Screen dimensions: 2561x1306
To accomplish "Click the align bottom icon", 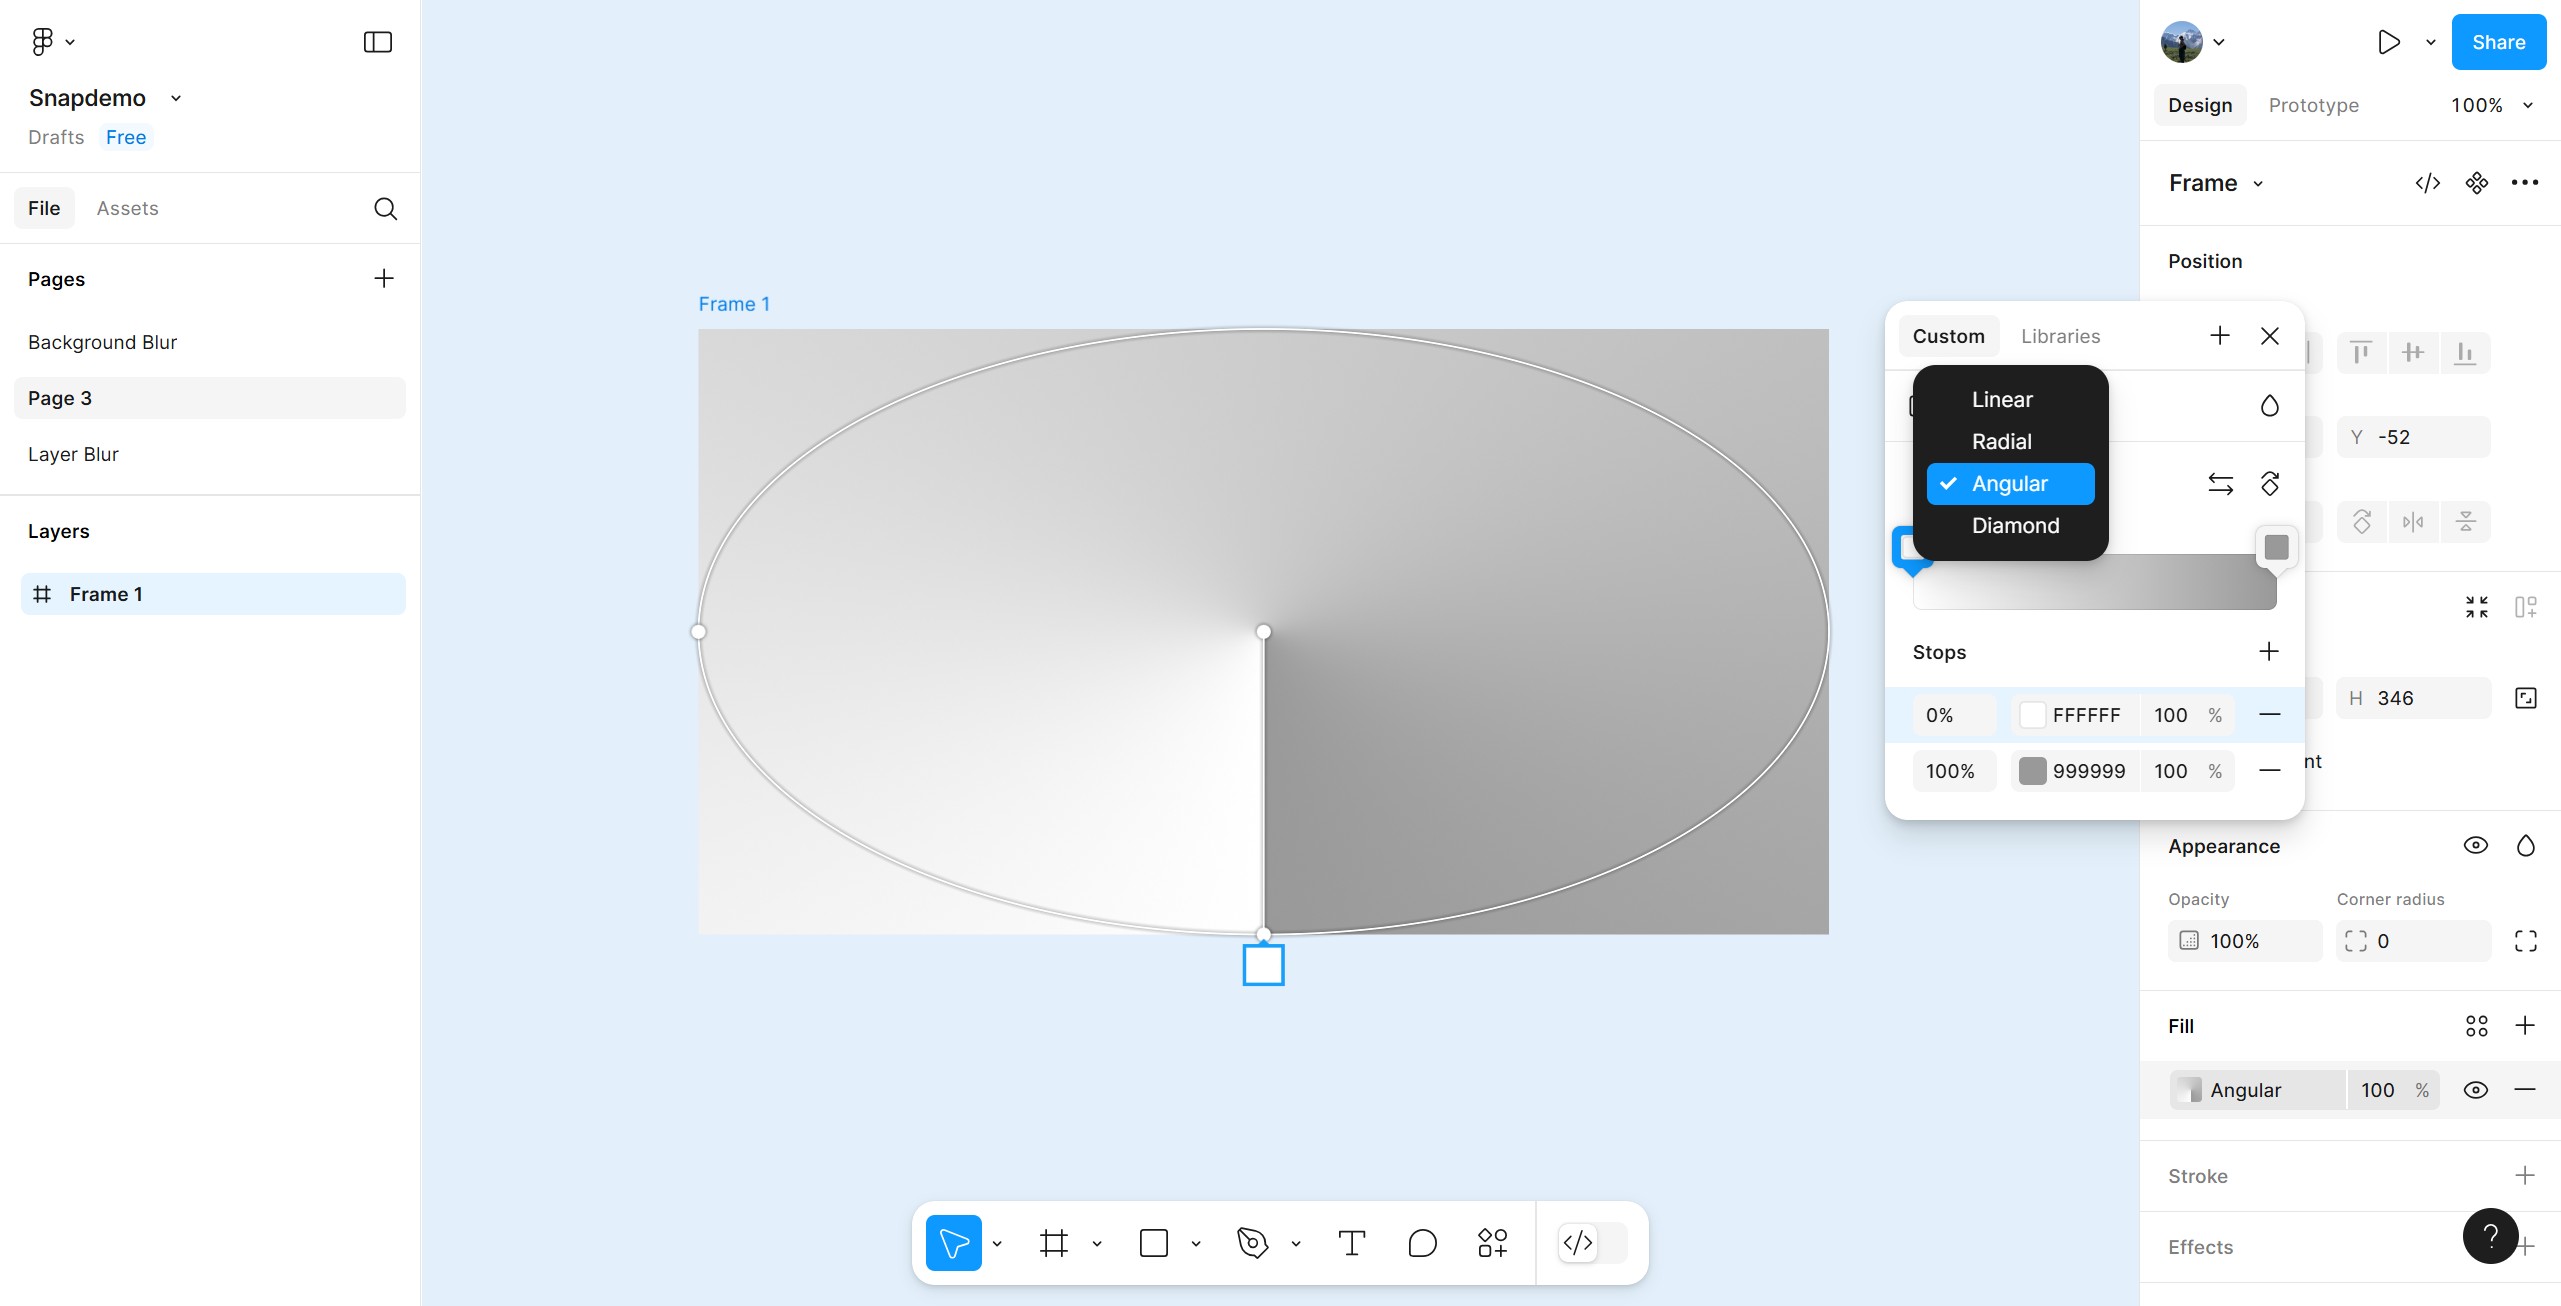I will tap(2465, 352).
